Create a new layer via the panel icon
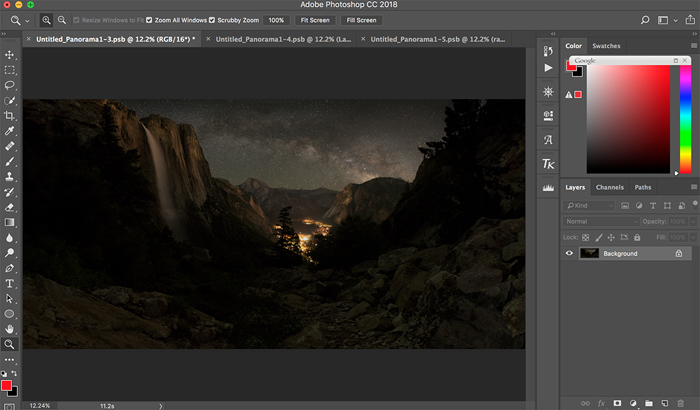 coord(665,403)
